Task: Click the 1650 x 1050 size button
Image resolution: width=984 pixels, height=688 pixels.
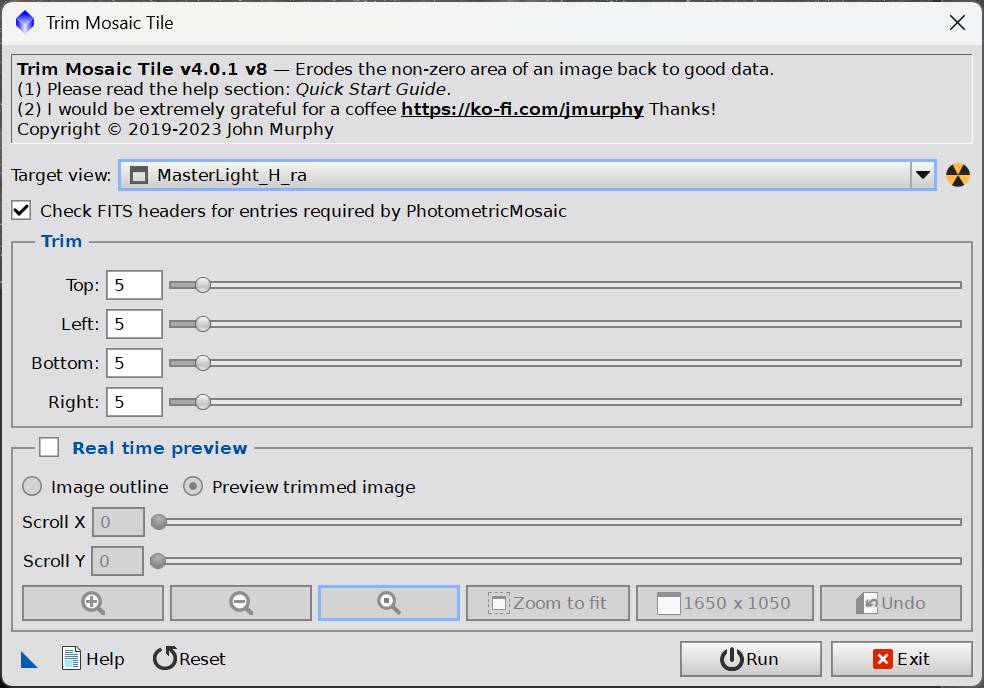Action: (x=725, y=603)
